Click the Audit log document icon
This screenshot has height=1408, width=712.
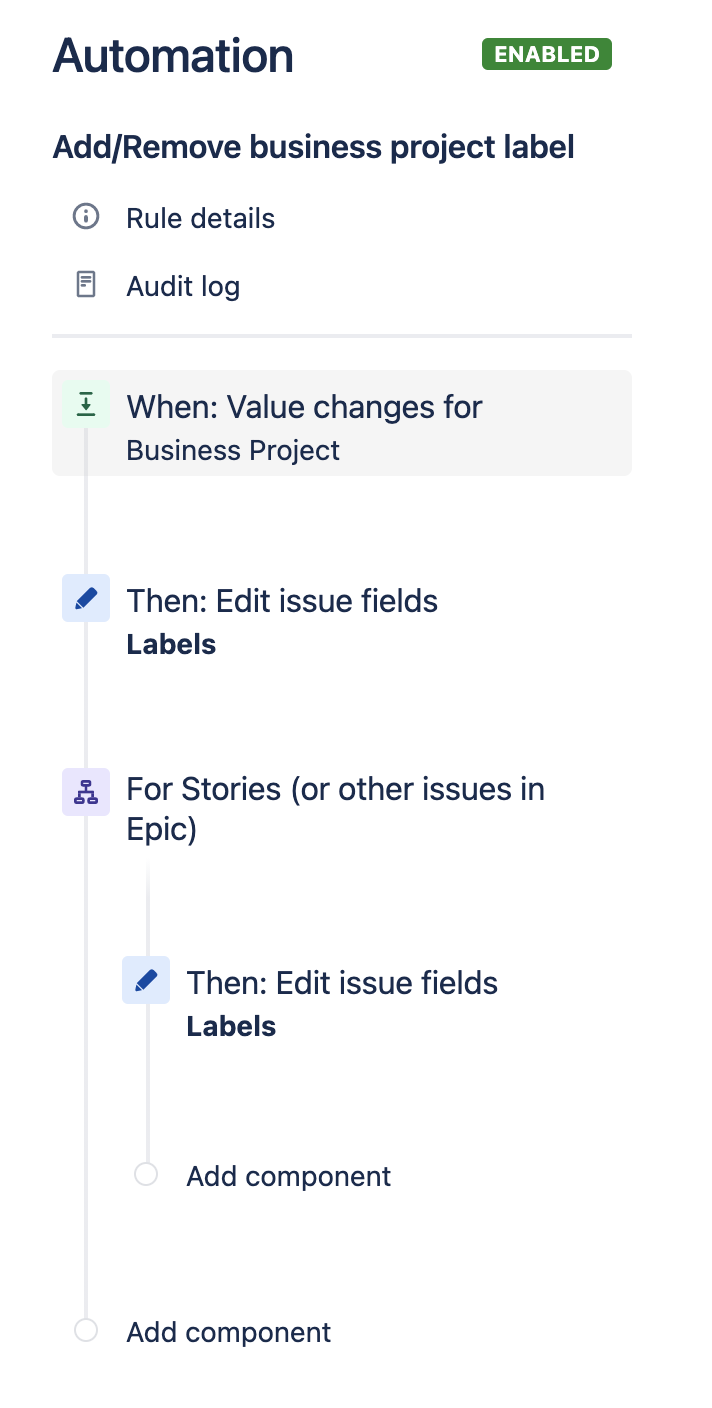click(x=86, y=285)
